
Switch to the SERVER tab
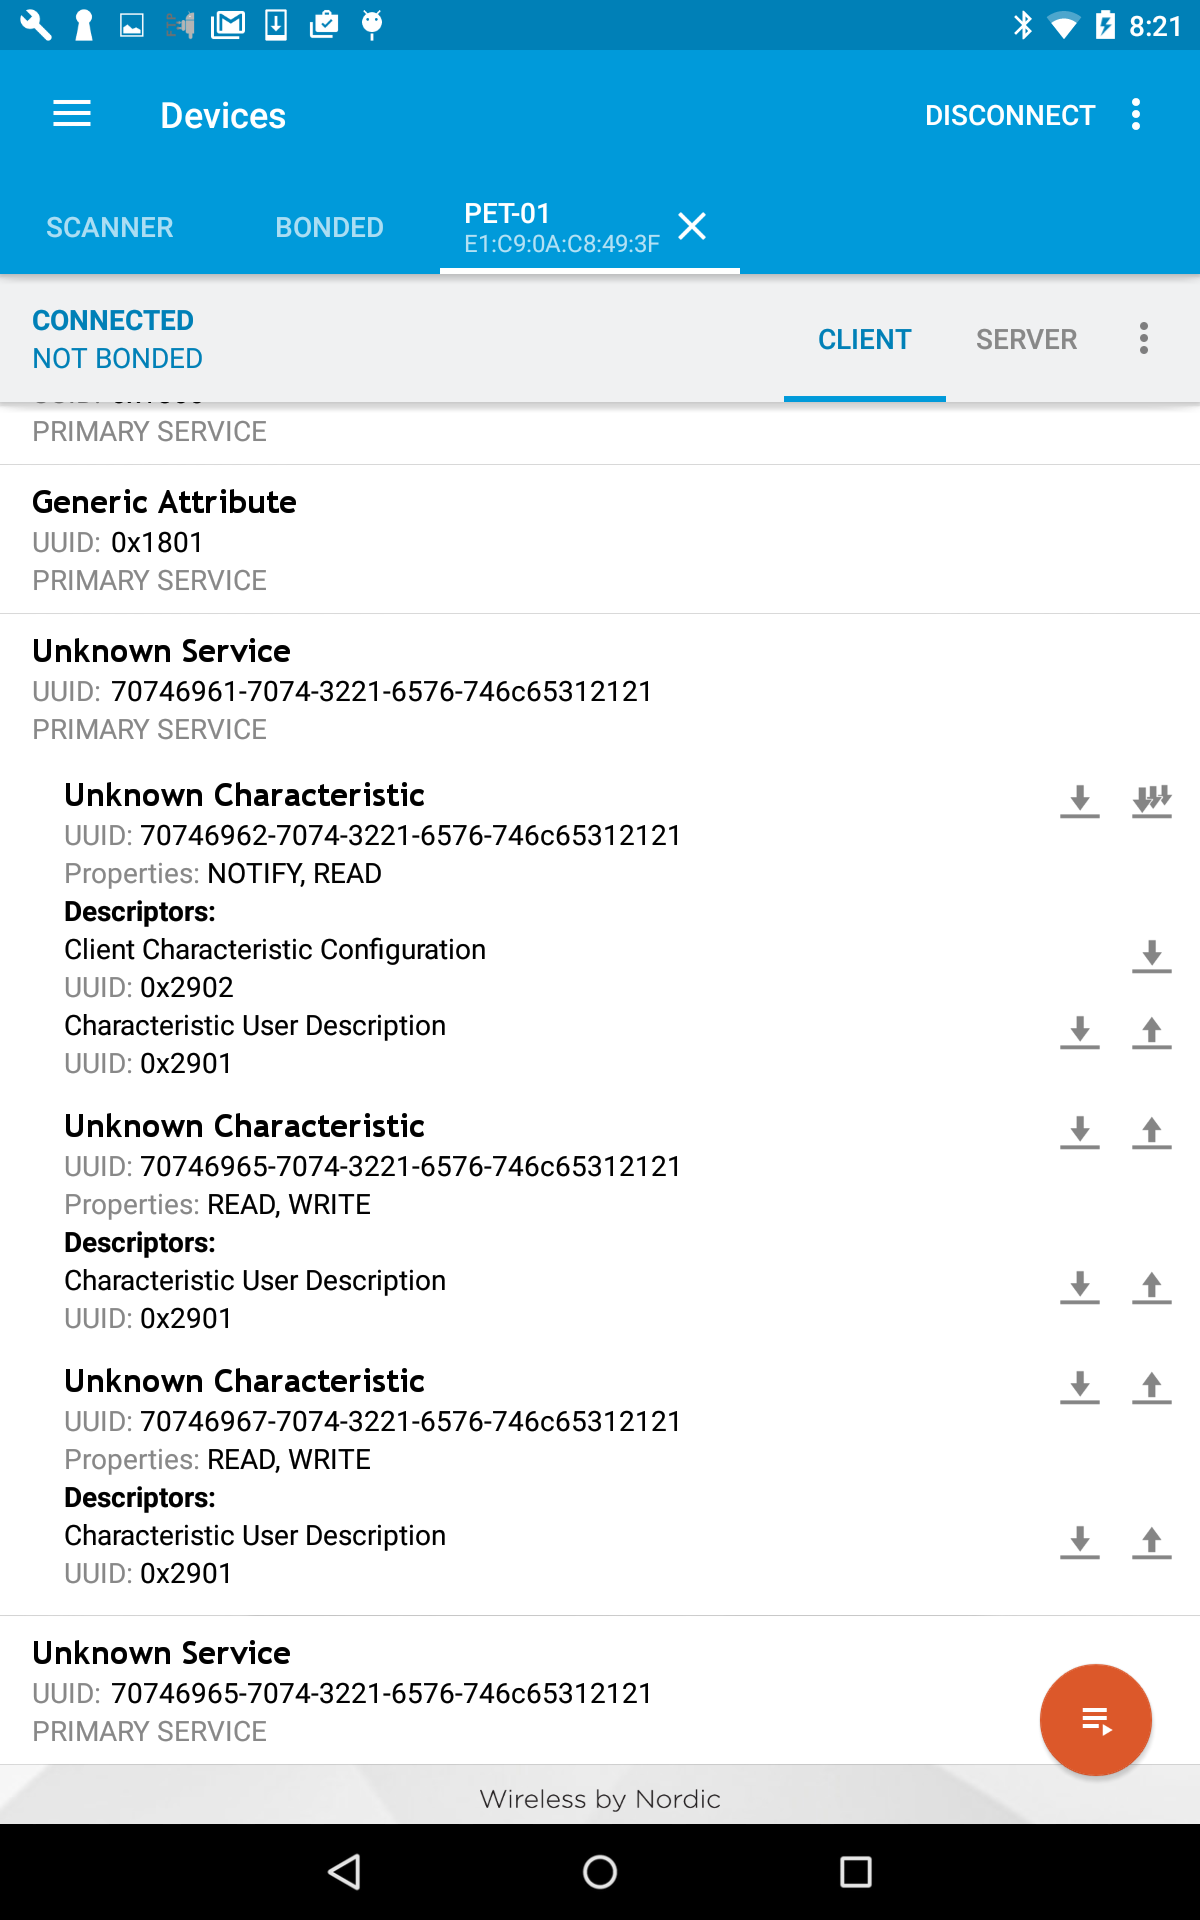click(x=1027, y=339)
